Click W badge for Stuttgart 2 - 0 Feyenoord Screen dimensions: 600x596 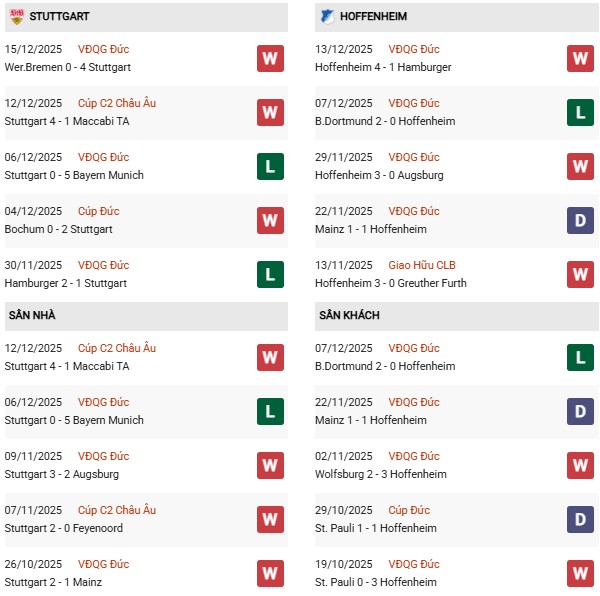pos(270,519)
